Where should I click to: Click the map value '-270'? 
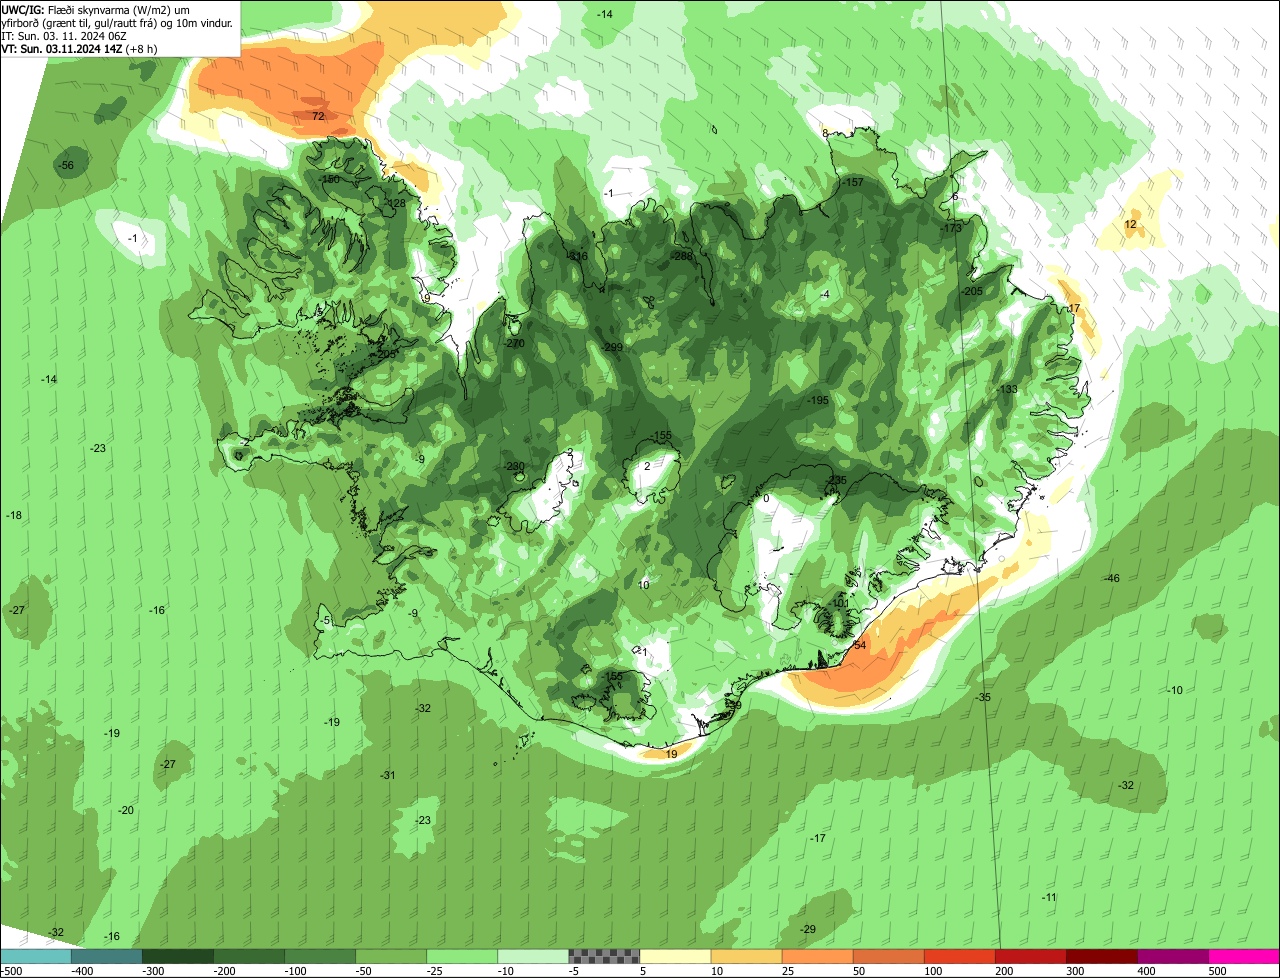514,343
